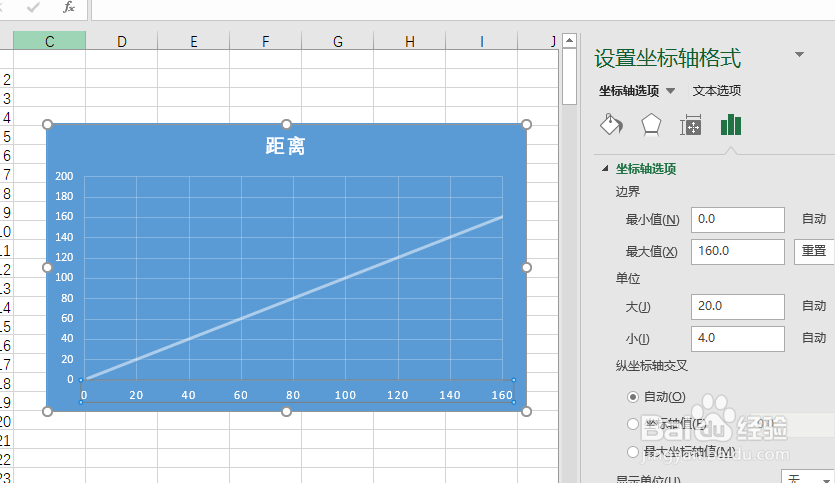Click the 小 minor unit input field

pos(738,339)
